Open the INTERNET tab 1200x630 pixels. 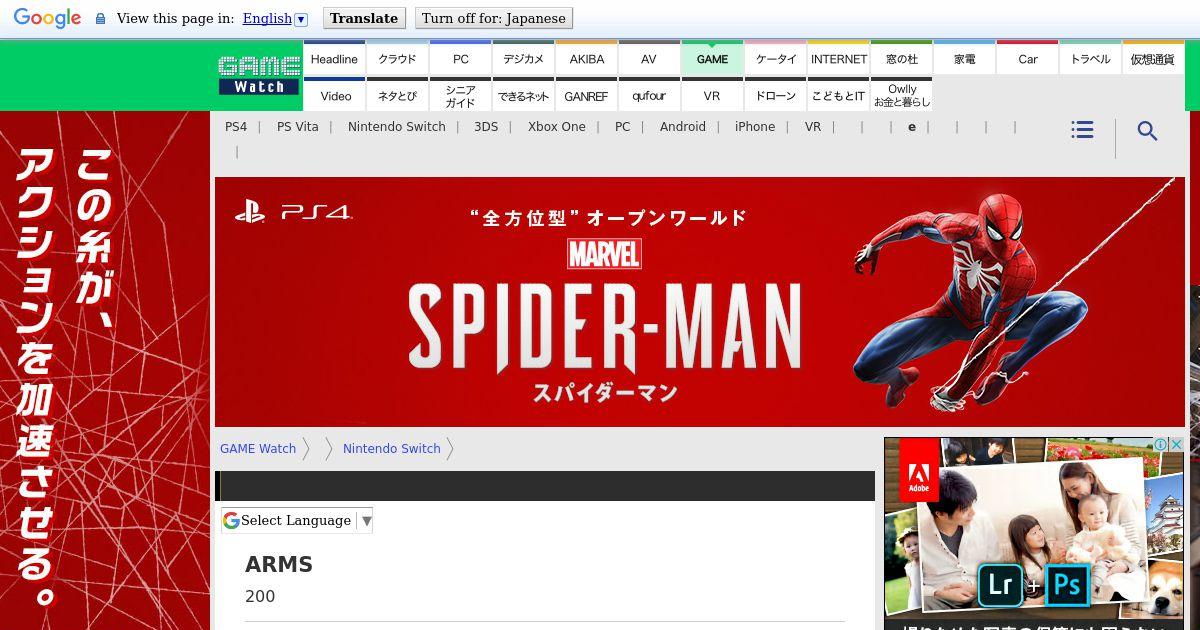(839, 59)
